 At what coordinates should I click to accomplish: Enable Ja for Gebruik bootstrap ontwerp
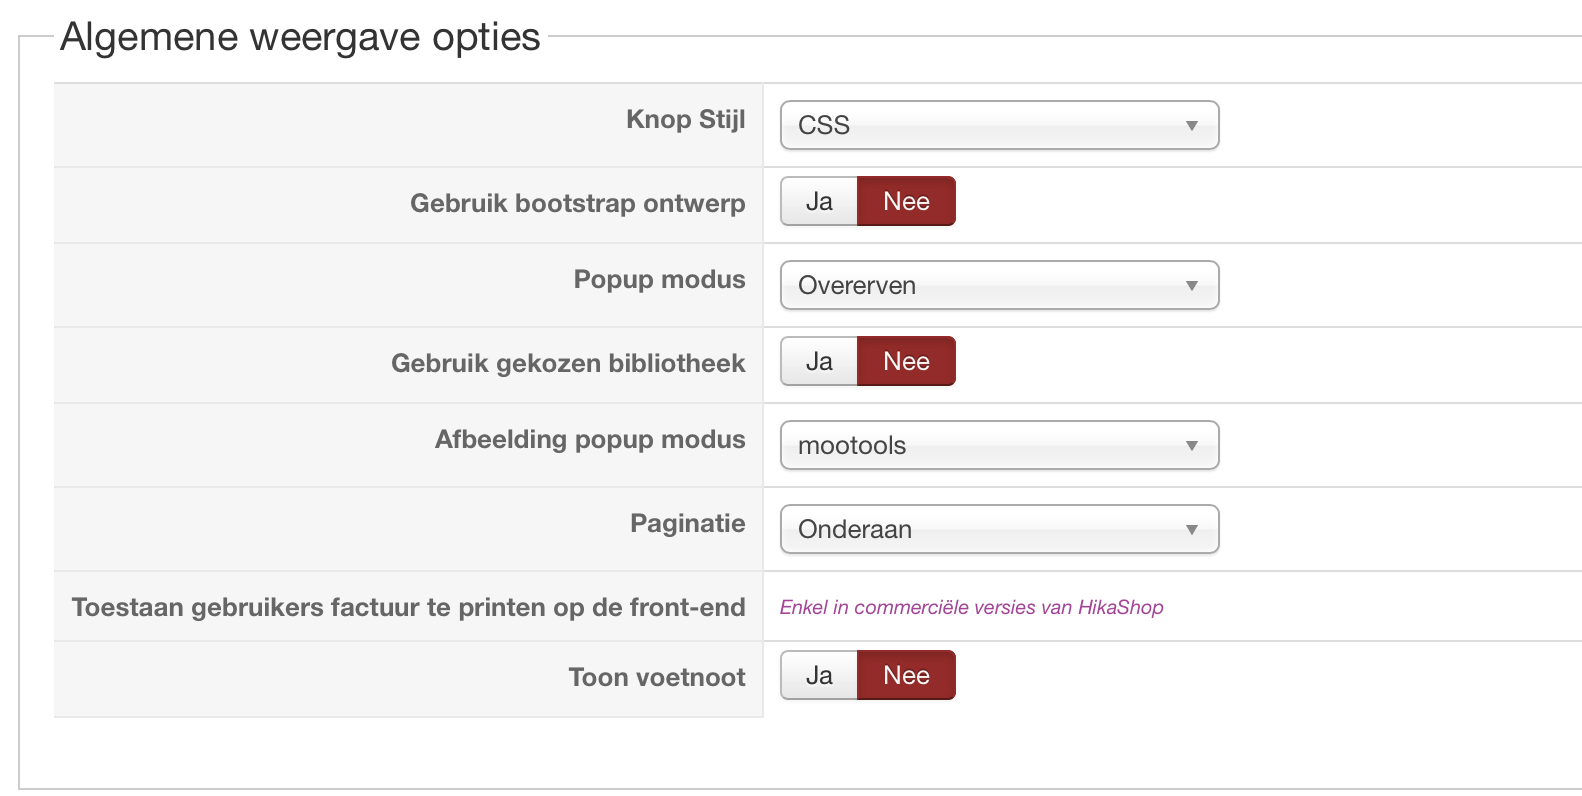pos(819,202)
